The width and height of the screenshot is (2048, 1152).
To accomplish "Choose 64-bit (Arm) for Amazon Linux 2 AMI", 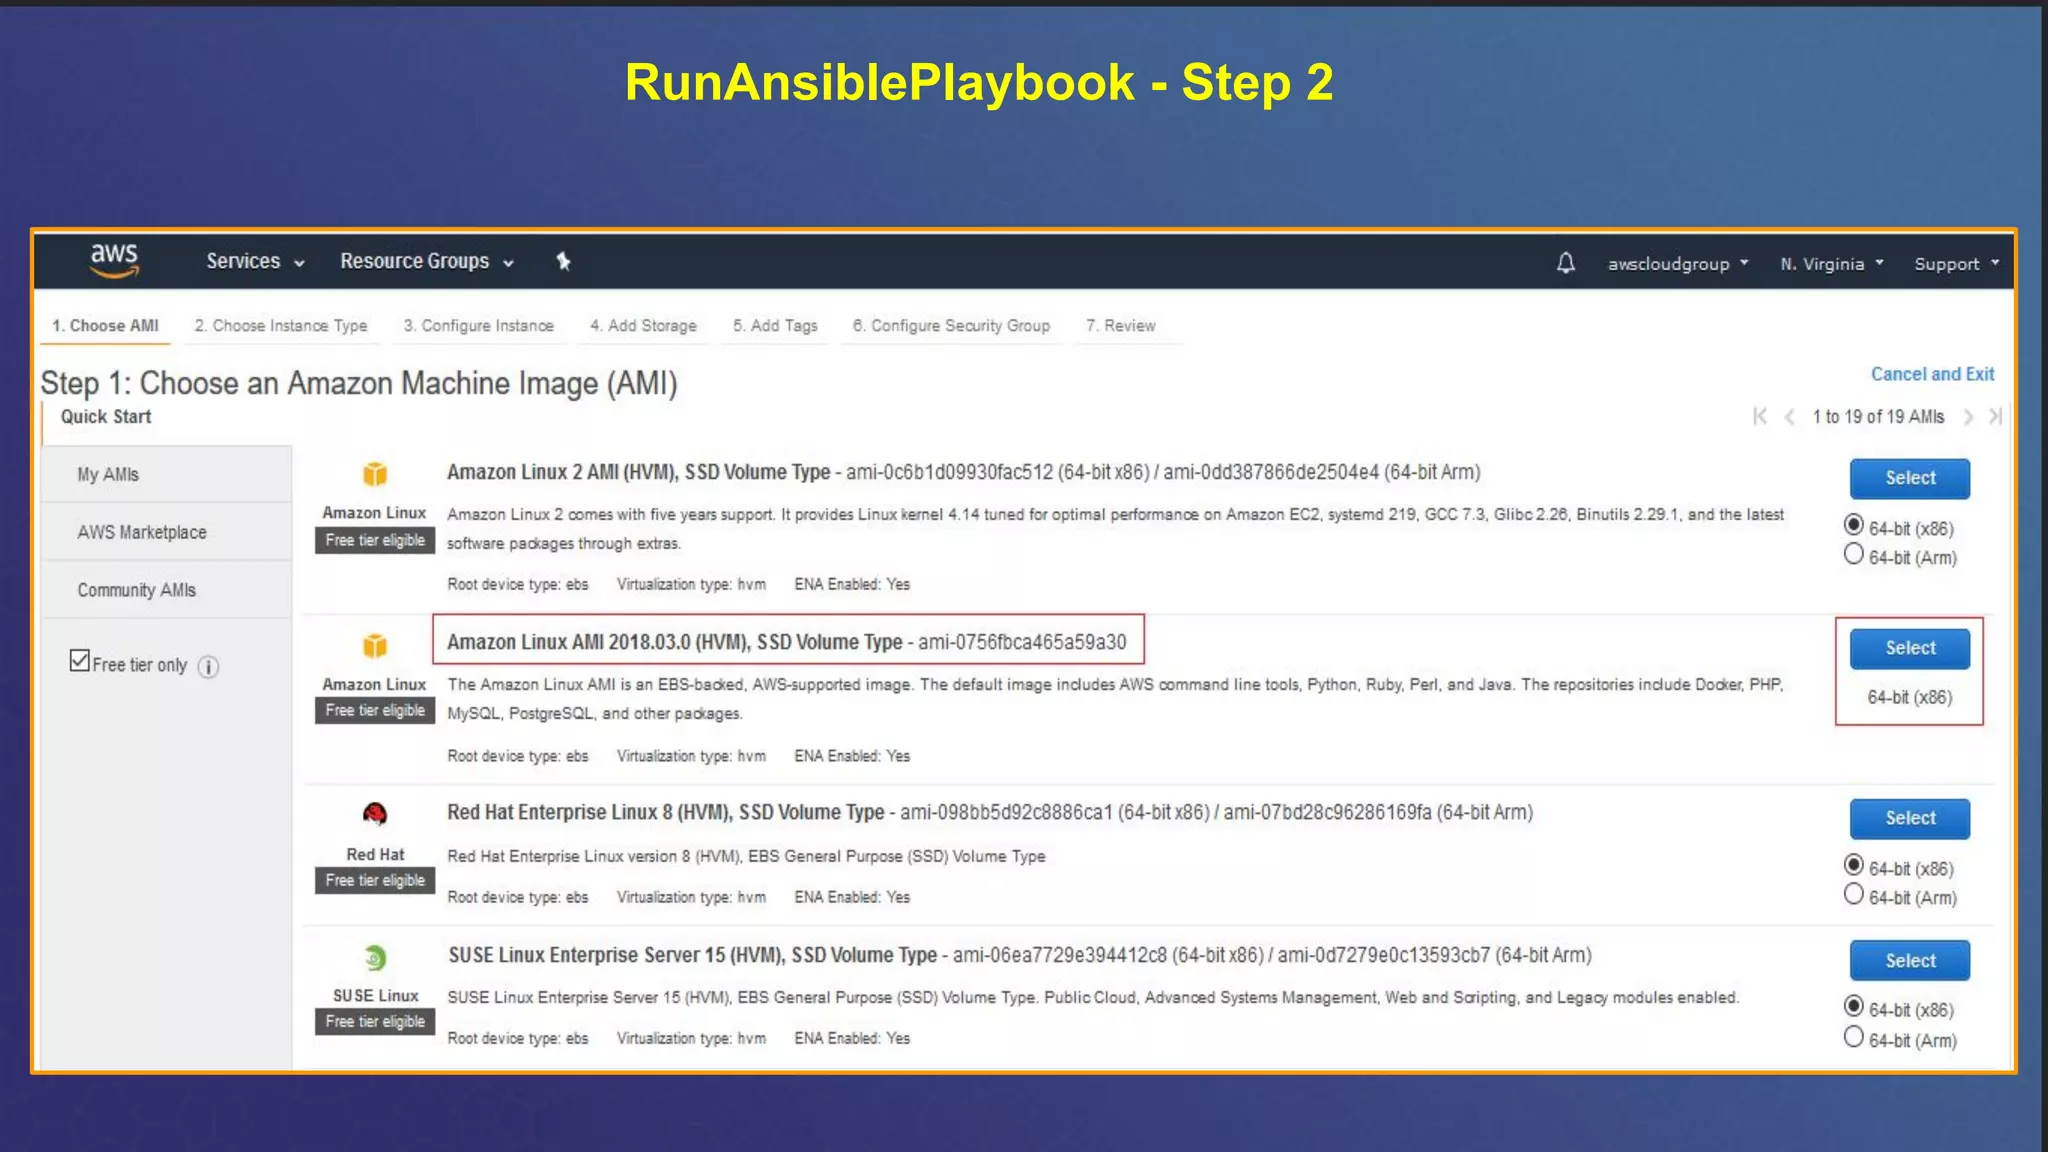I will (x=1854, y=554).
